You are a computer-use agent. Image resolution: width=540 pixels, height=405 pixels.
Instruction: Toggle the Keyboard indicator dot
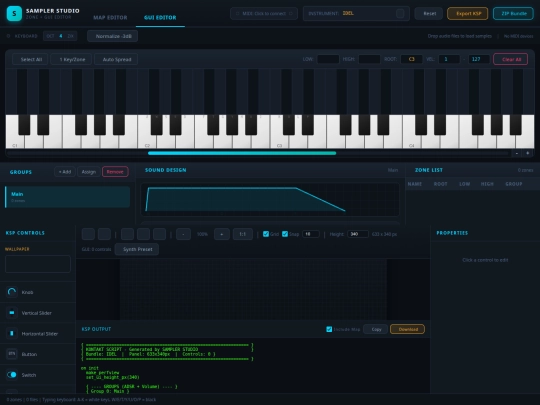[9, 36]
